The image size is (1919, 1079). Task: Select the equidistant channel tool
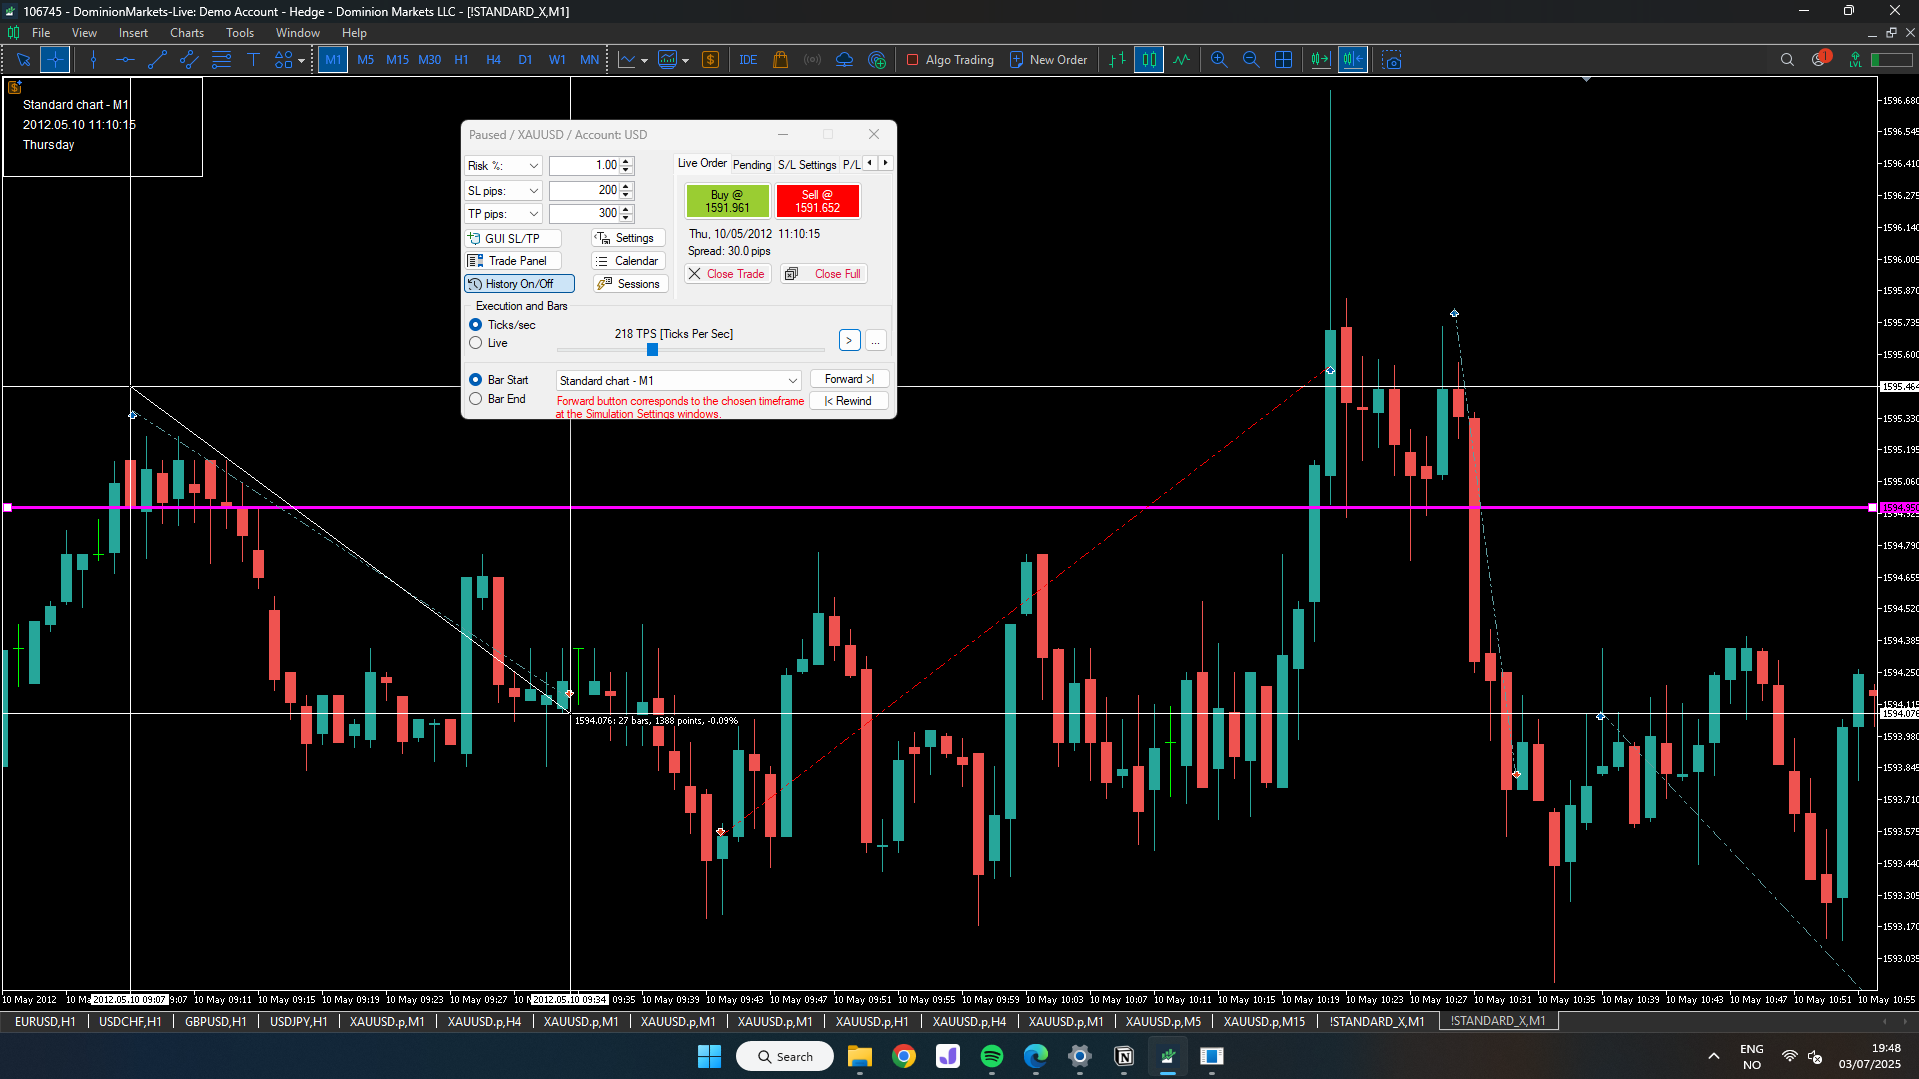click(189, 60)
